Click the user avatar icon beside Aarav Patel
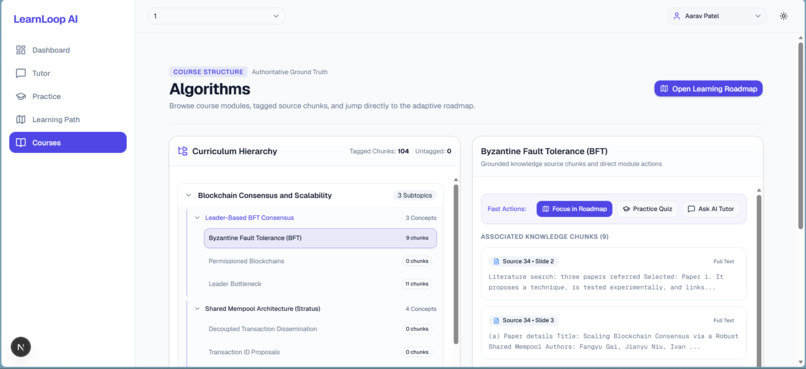806x369 pixels. pyautogui.click(x=676, y=16)
